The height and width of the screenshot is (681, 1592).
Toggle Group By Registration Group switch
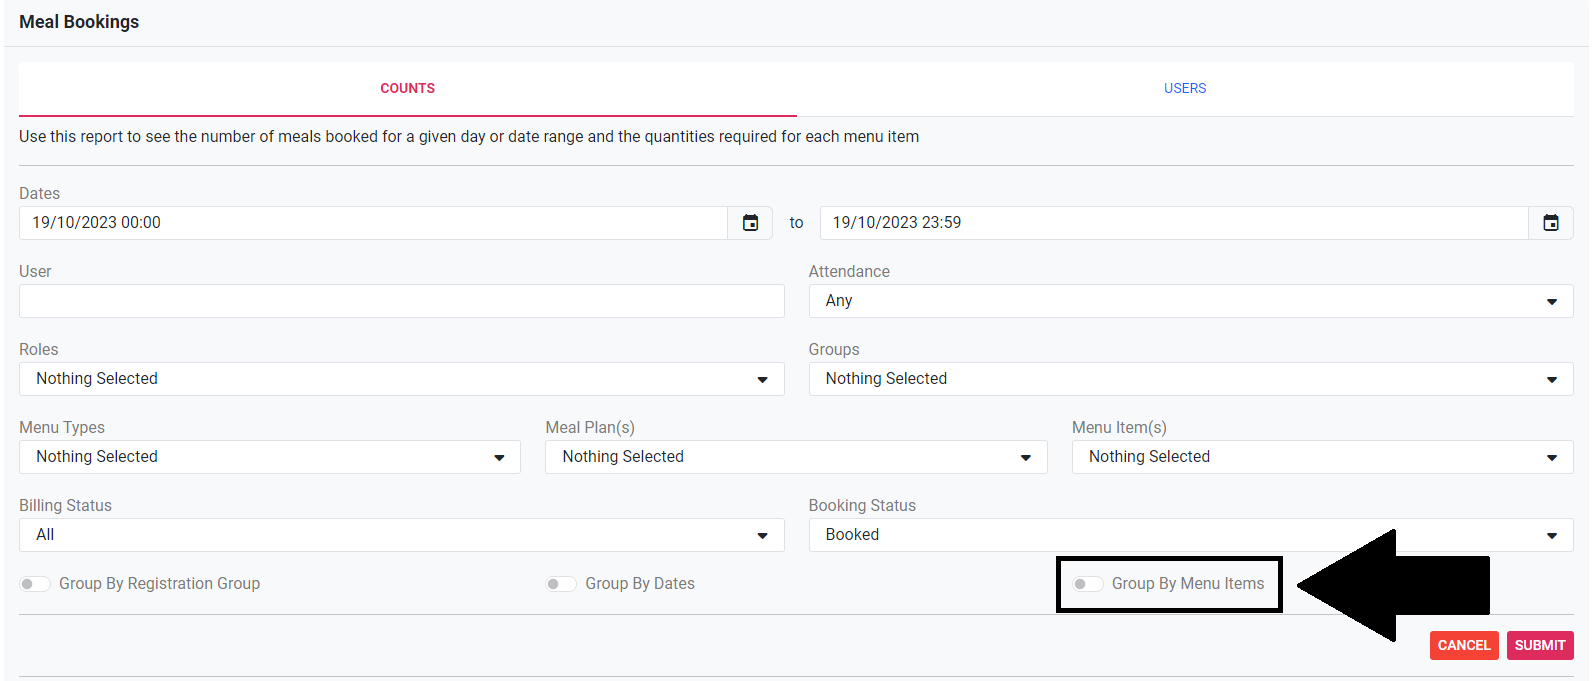(x=35, y=584)
